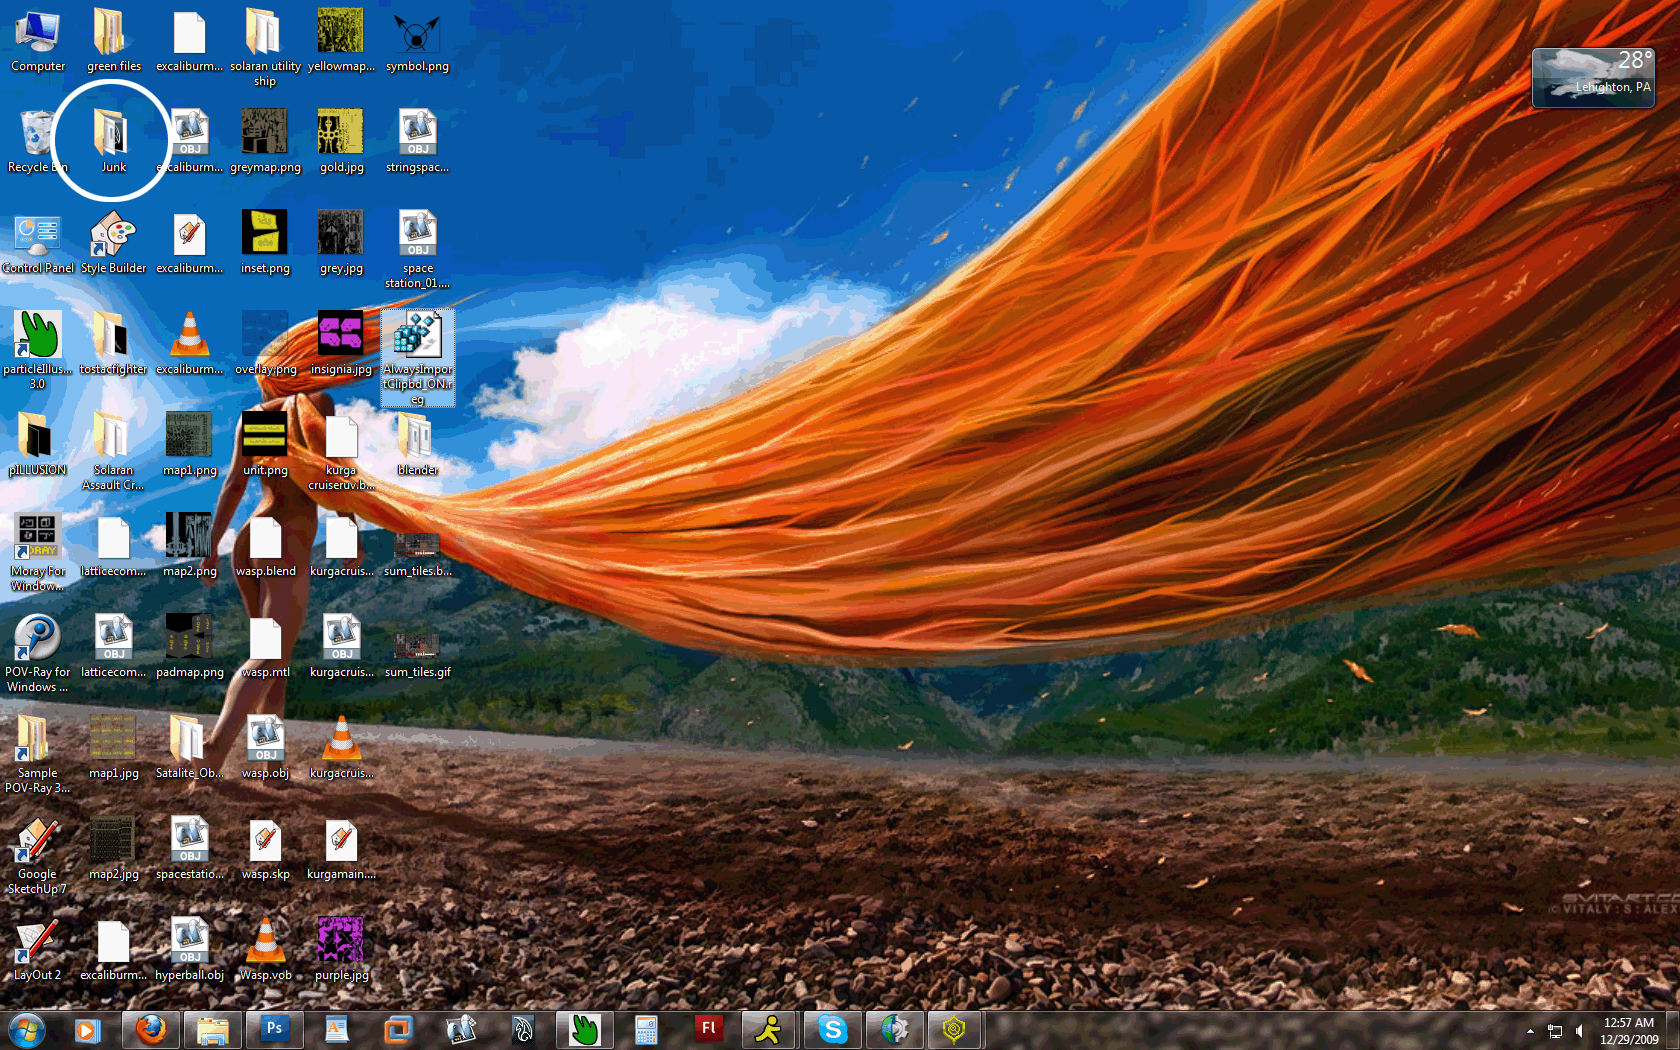The image size is (1680, 1050).
Task: Select the kurgamain... SketchUp file
Action: [x=341, y=849]
